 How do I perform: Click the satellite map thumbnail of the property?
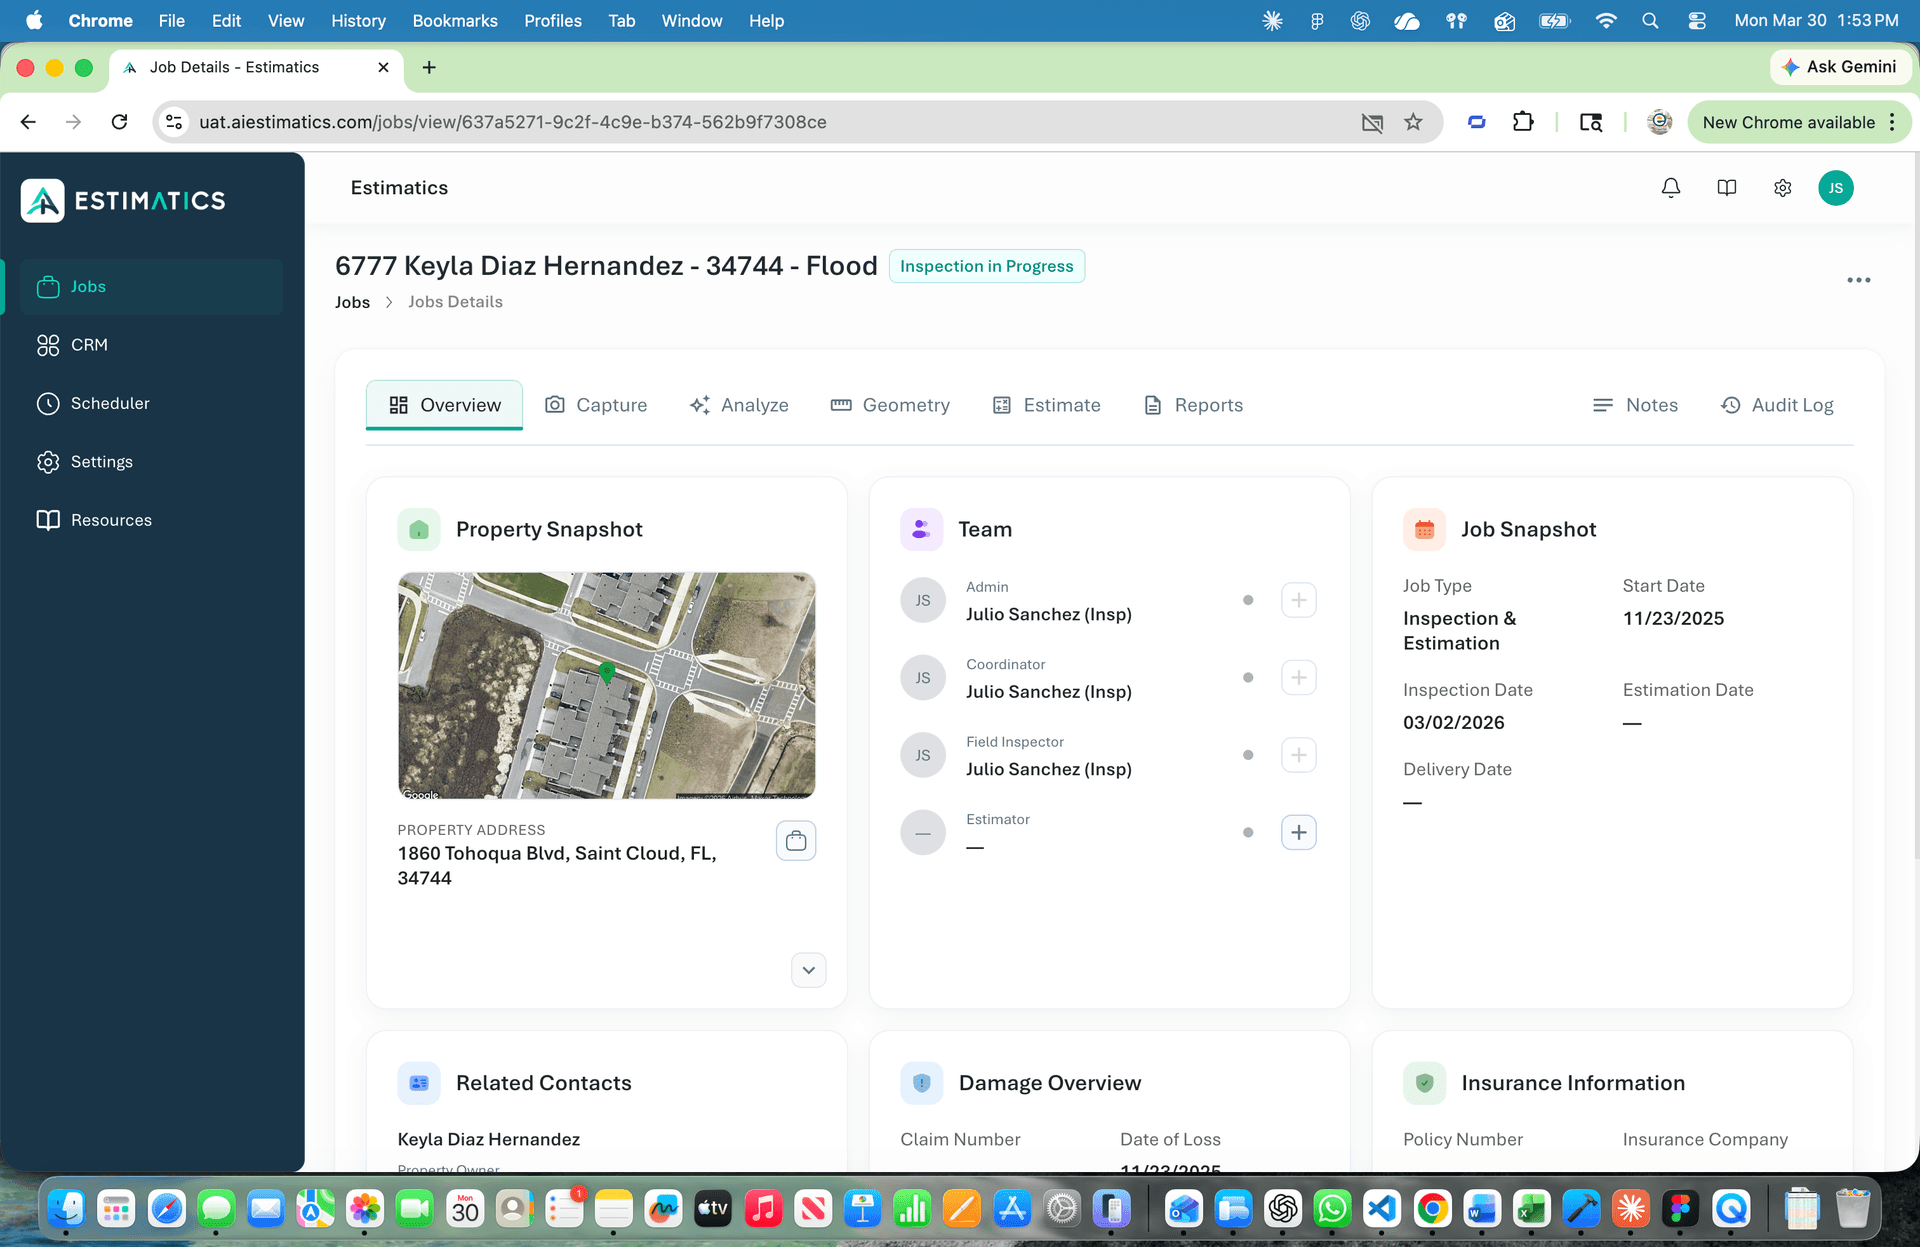pyautogui.click(x=606, y=686)
